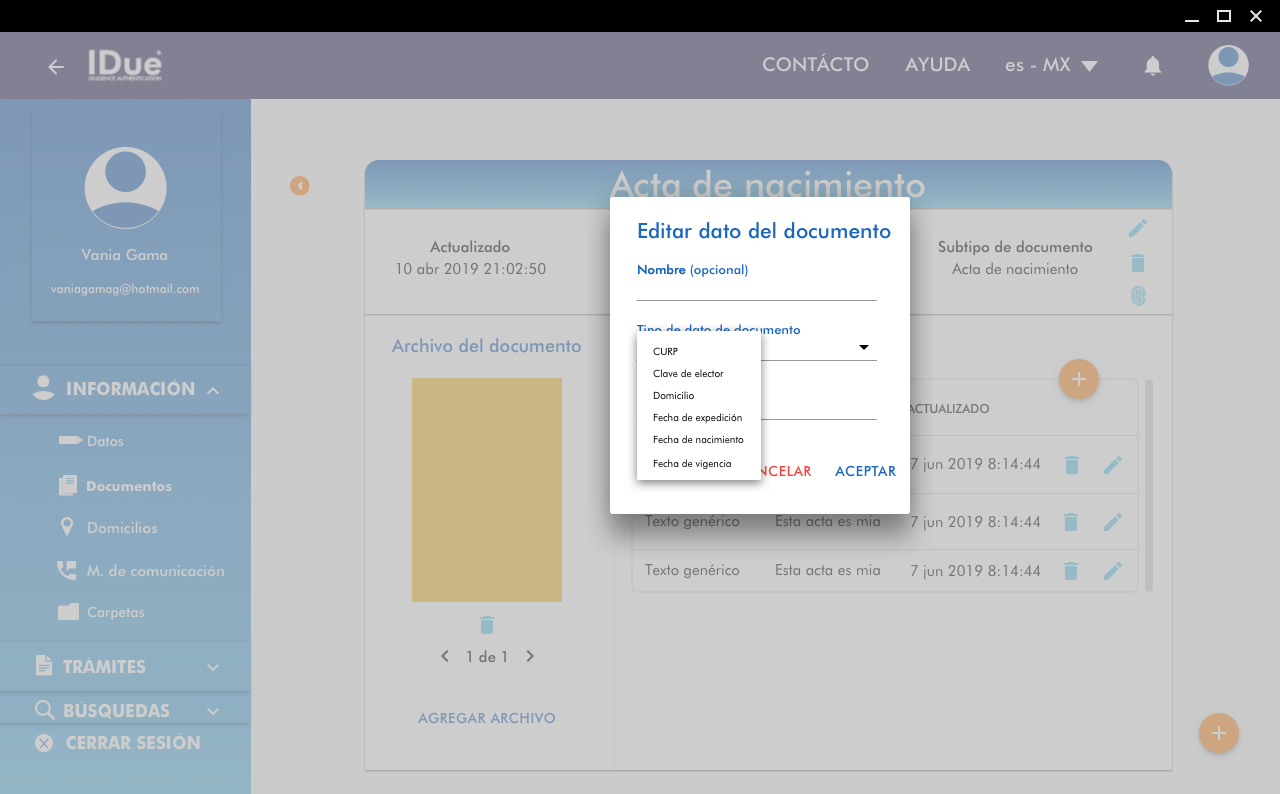This screenshot has width=1280, height=794.
Task: Click the pencil edit icon beside Subtipo de documento
Action: (x=1137, y=229)
